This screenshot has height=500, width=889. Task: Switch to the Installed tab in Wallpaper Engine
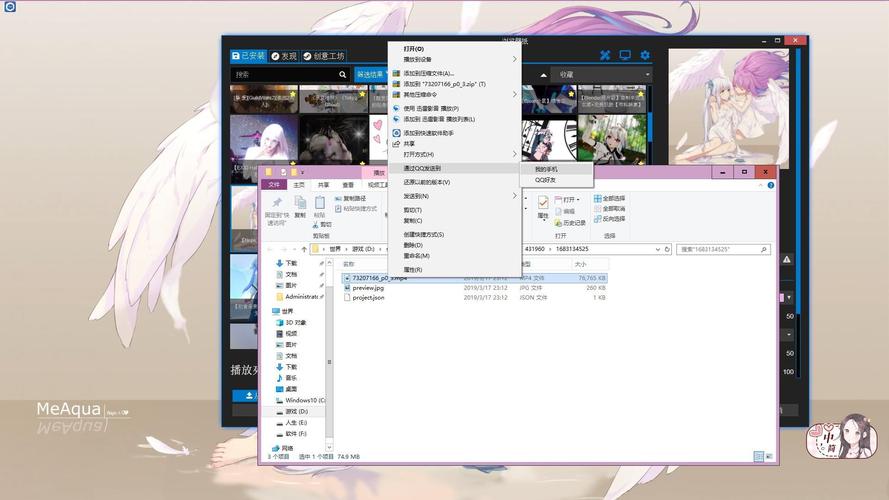tap(248, 56)
